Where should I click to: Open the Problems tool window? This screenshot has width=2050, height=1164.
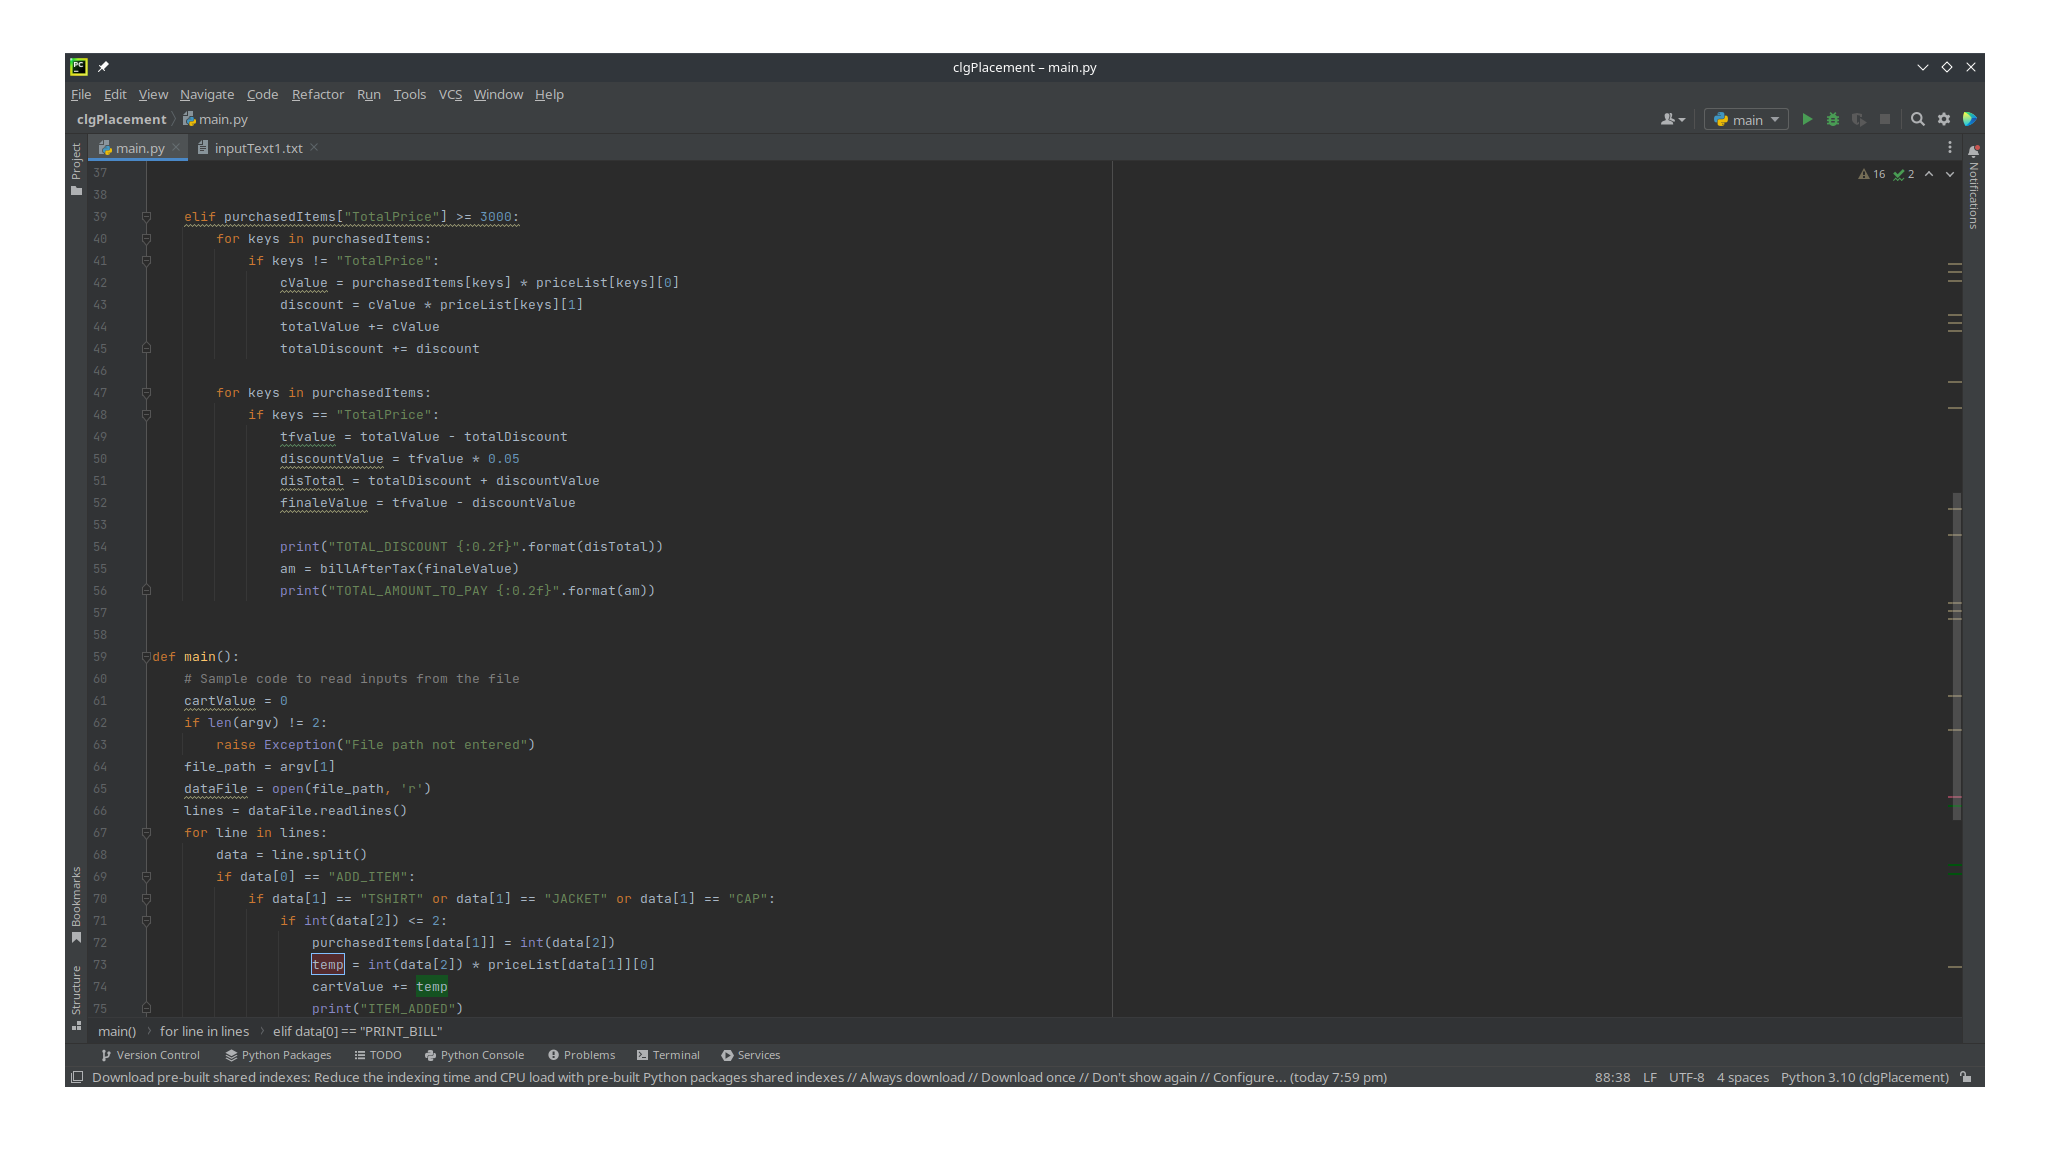[581, 1054]
